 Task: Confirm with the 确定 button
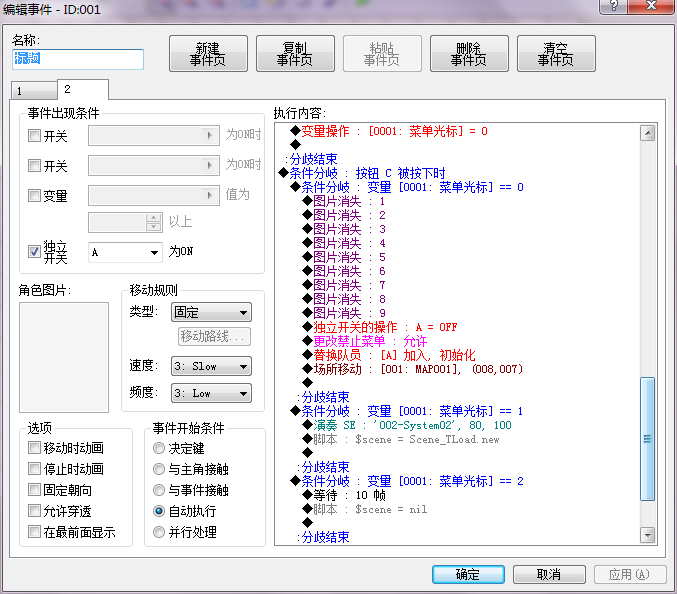click(x=468, y=574)
